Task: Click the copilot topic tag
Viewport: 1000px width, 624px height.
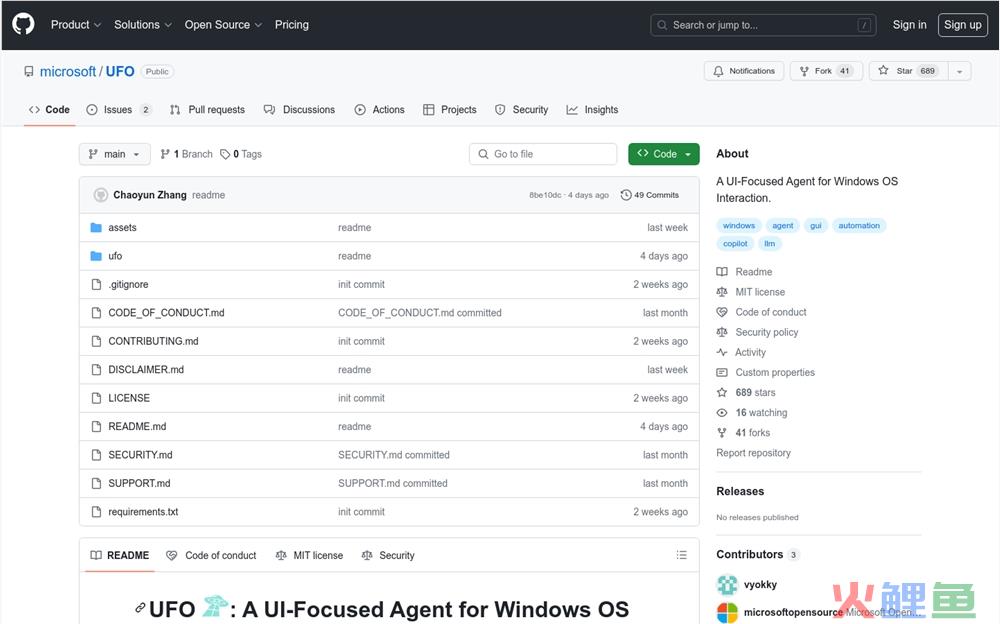Action: click(x=735, y=243)
